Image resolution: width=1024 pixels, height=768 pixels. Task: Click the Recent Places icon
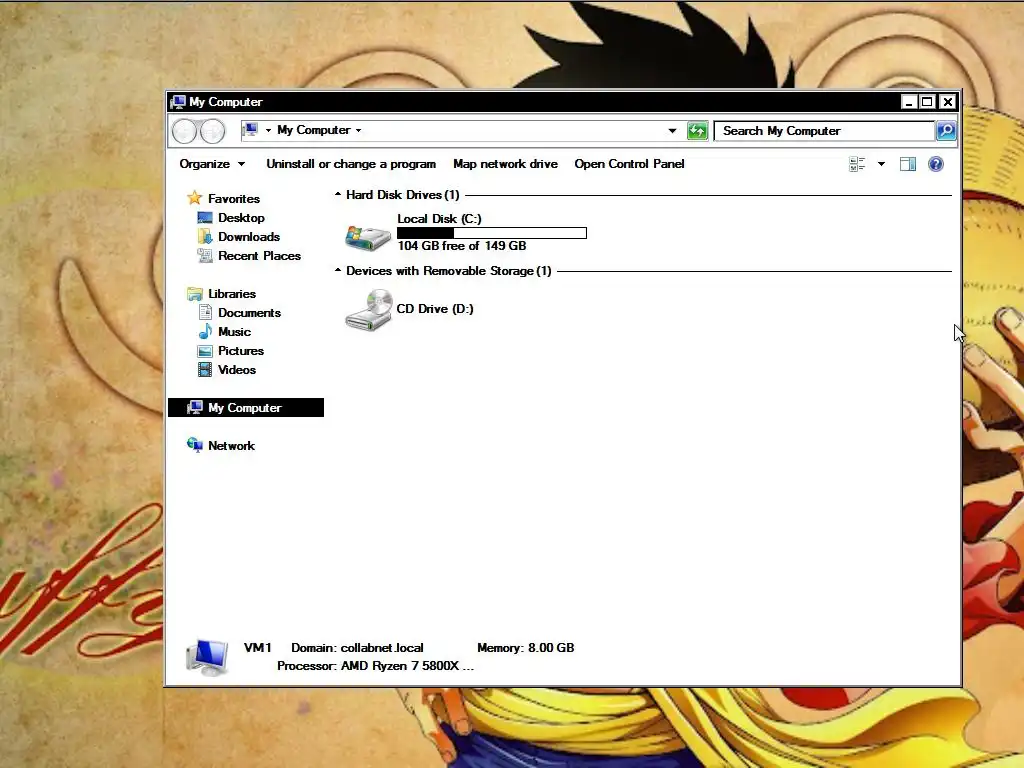click(x=204, y=255)
